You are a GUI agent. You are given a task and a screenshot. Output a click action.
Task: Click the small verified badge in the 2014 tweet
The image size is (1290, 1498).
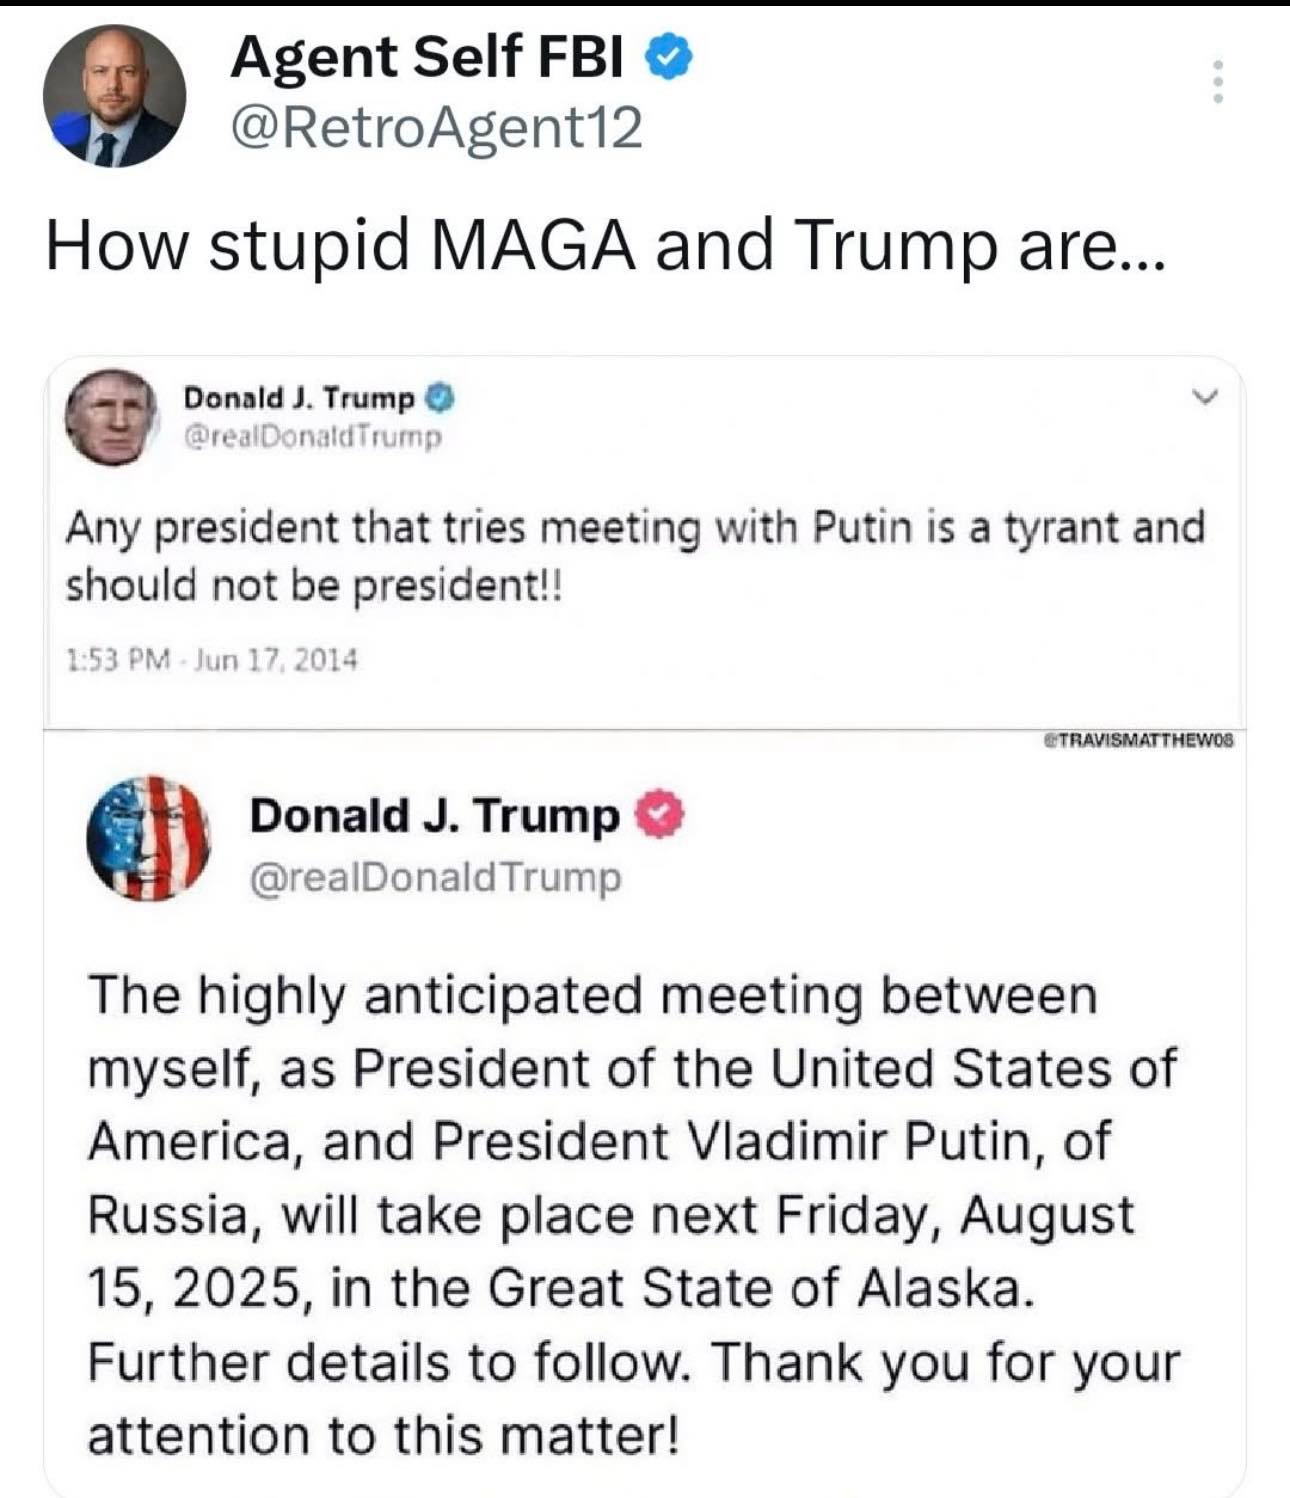pyautogui.click(x=441, y=398)
